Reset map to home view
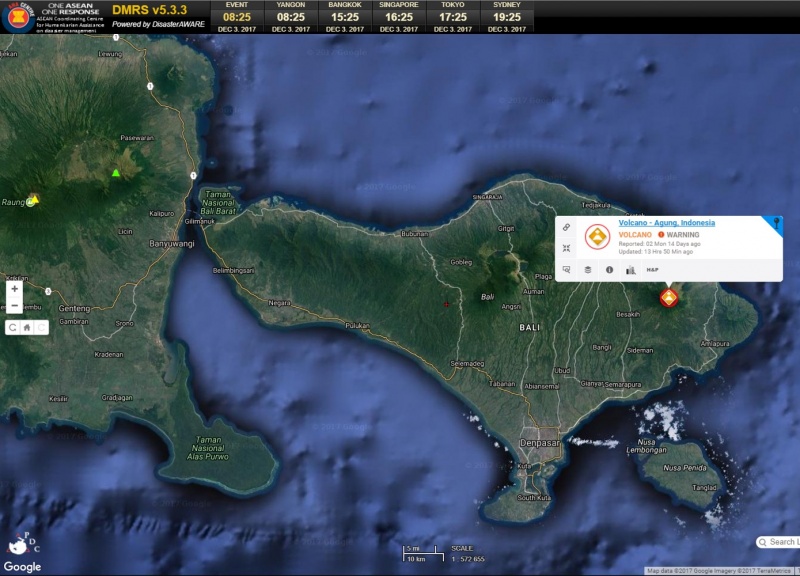This screenshot has width=800, height=576. point(27,328)
